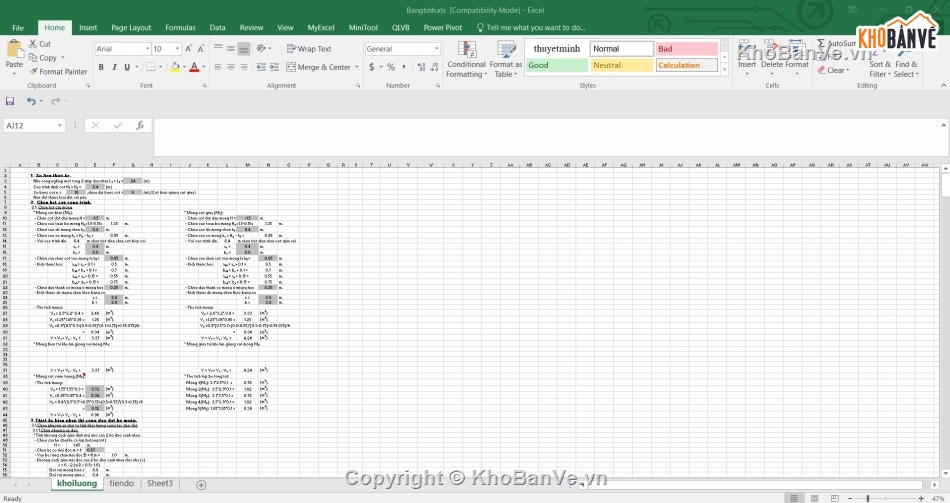The image size is (950, 503).
Task: Add a new sheet with plus button
Action: coord(201,484)
